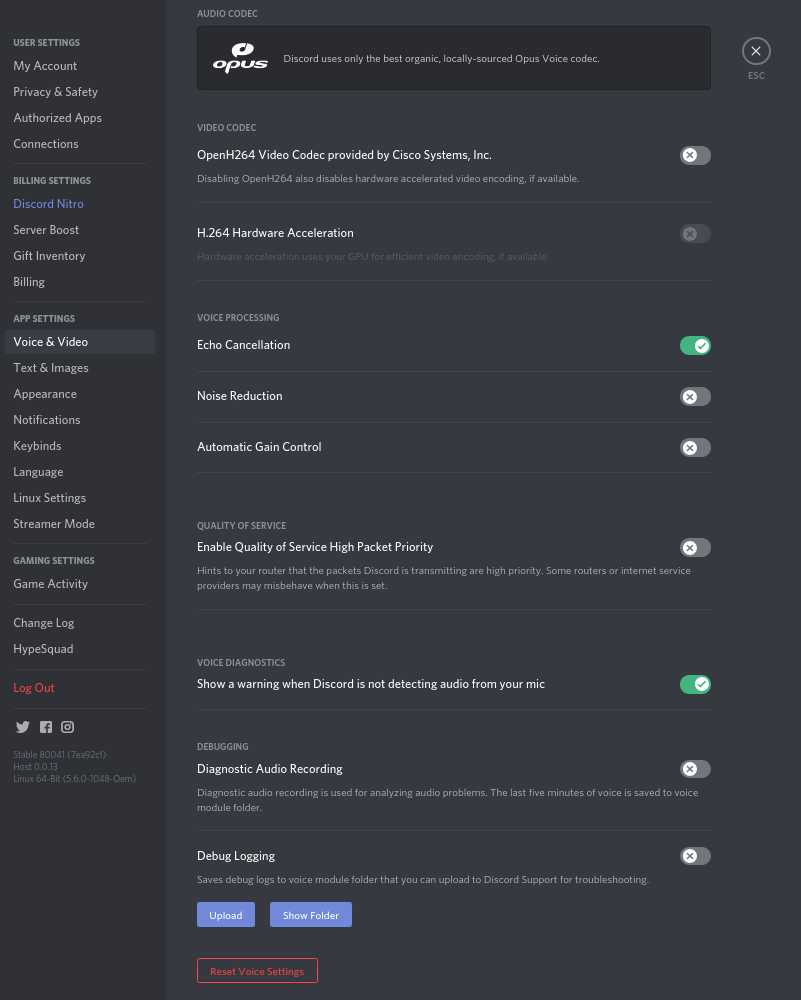Go to Text & Images settings
The width and height of the screenshot is (801, 1000).
coord(51,368)
